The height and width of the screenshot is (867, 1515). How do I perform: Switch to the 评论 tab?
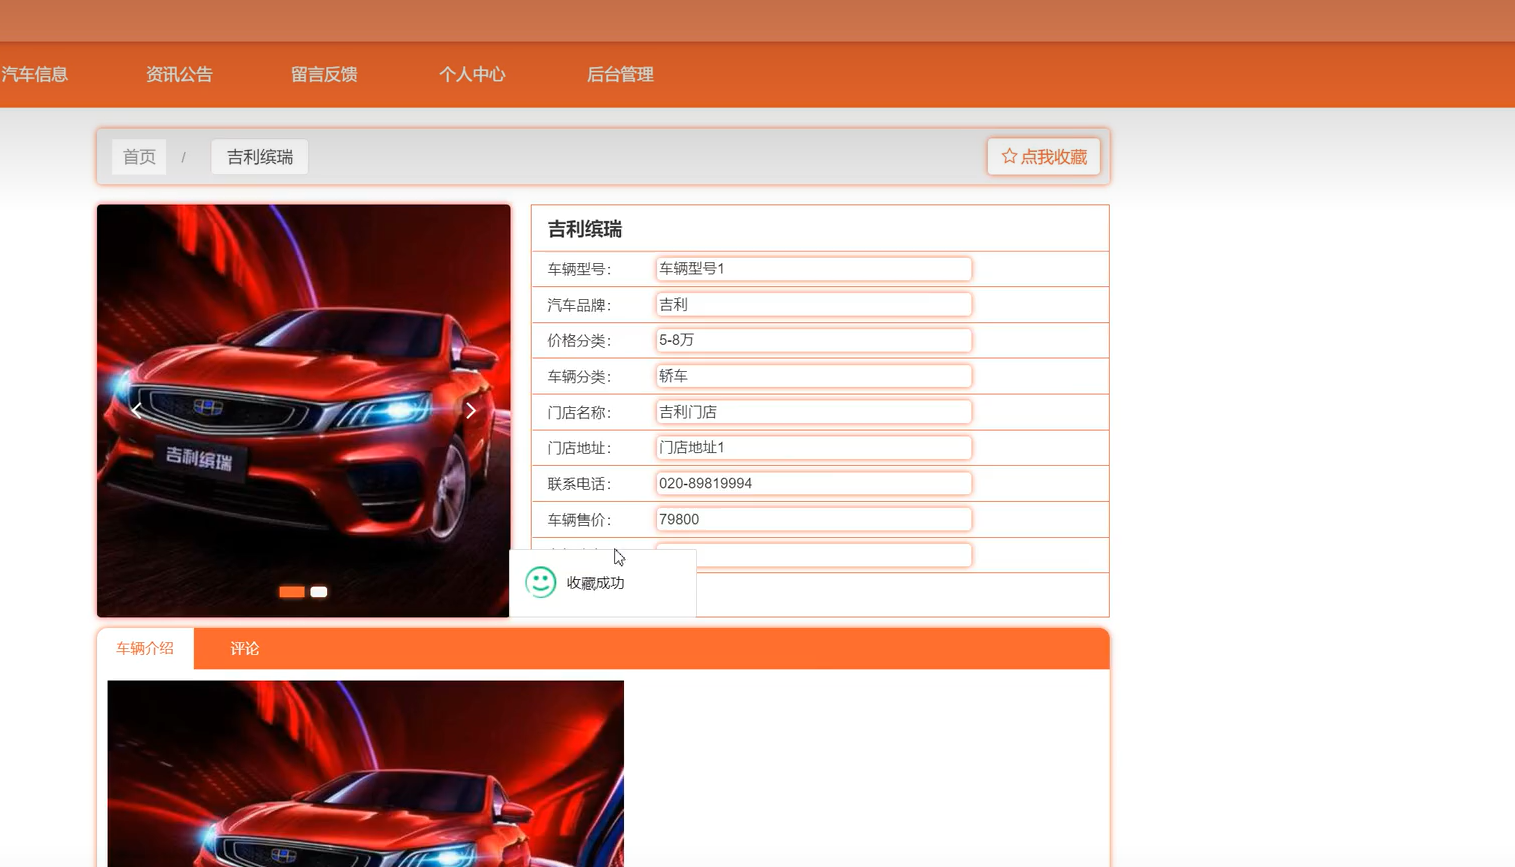coord(244,648)
